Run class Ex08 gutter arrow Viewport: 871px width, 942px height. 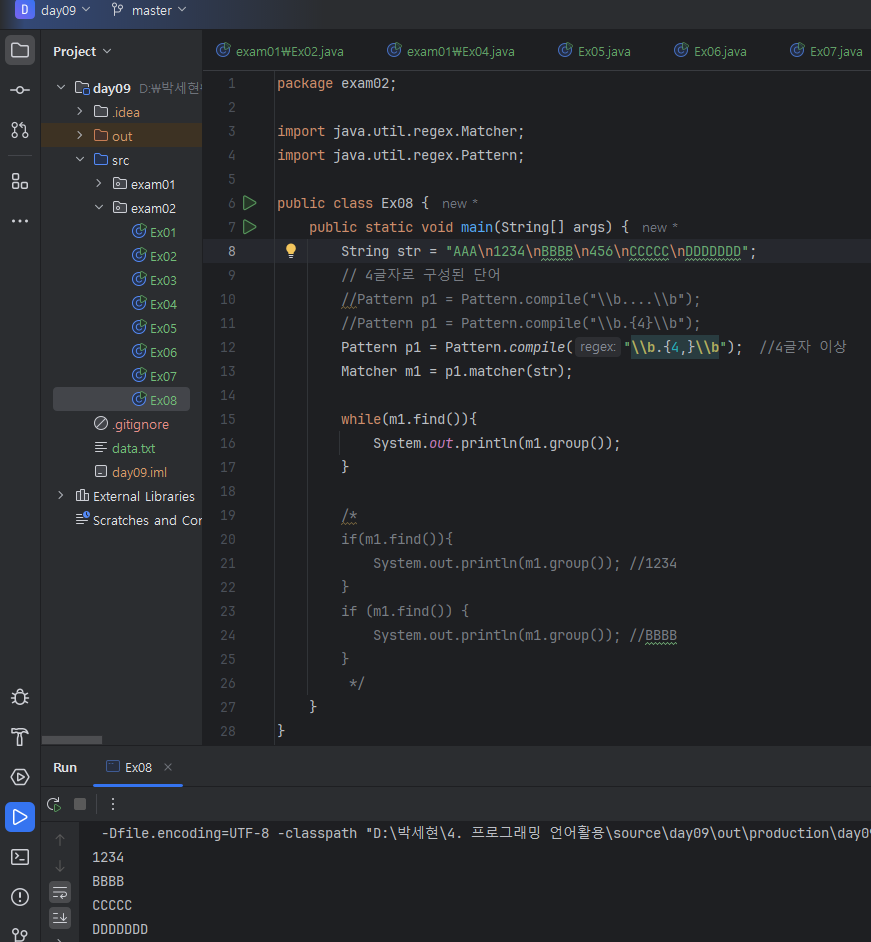[x=250, y=203]
